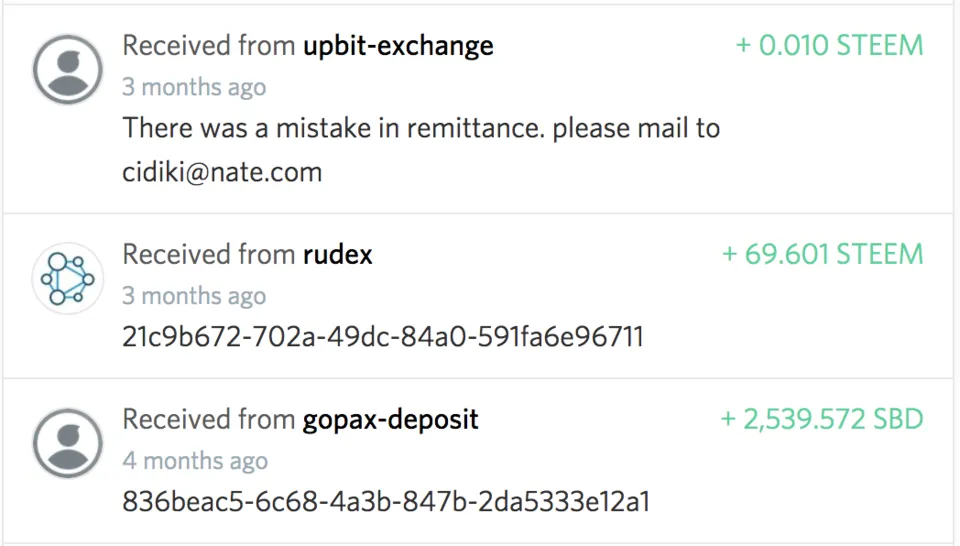960x546 pixels.
Task: Visit the rudex account profile link
Action: point(337,254)
